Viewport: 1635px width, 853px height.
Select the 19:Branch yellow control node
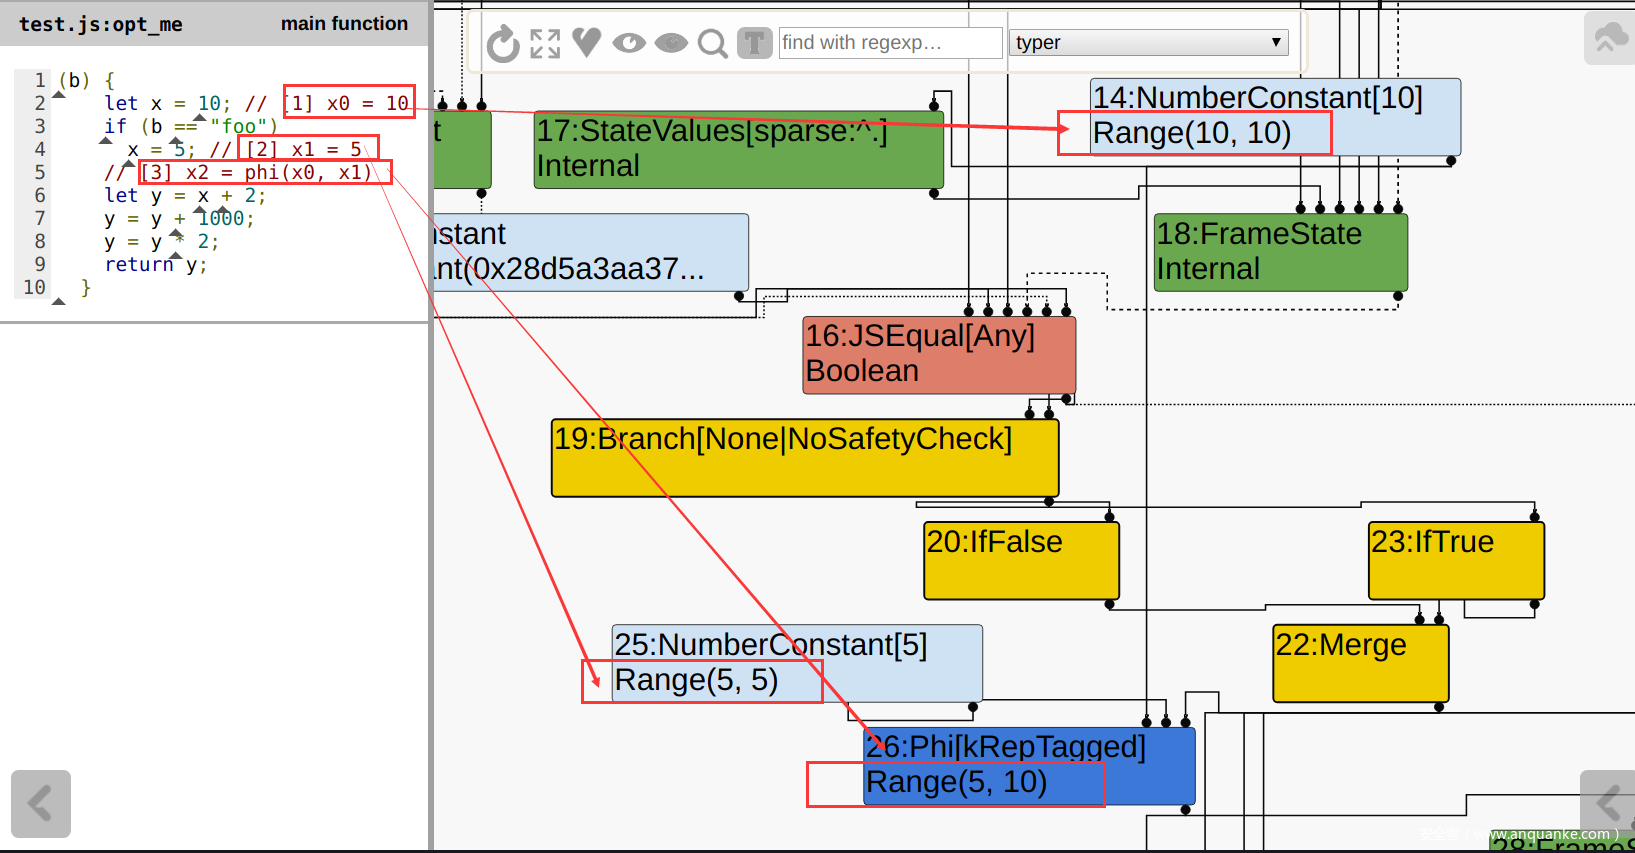[x=804, y=459]
